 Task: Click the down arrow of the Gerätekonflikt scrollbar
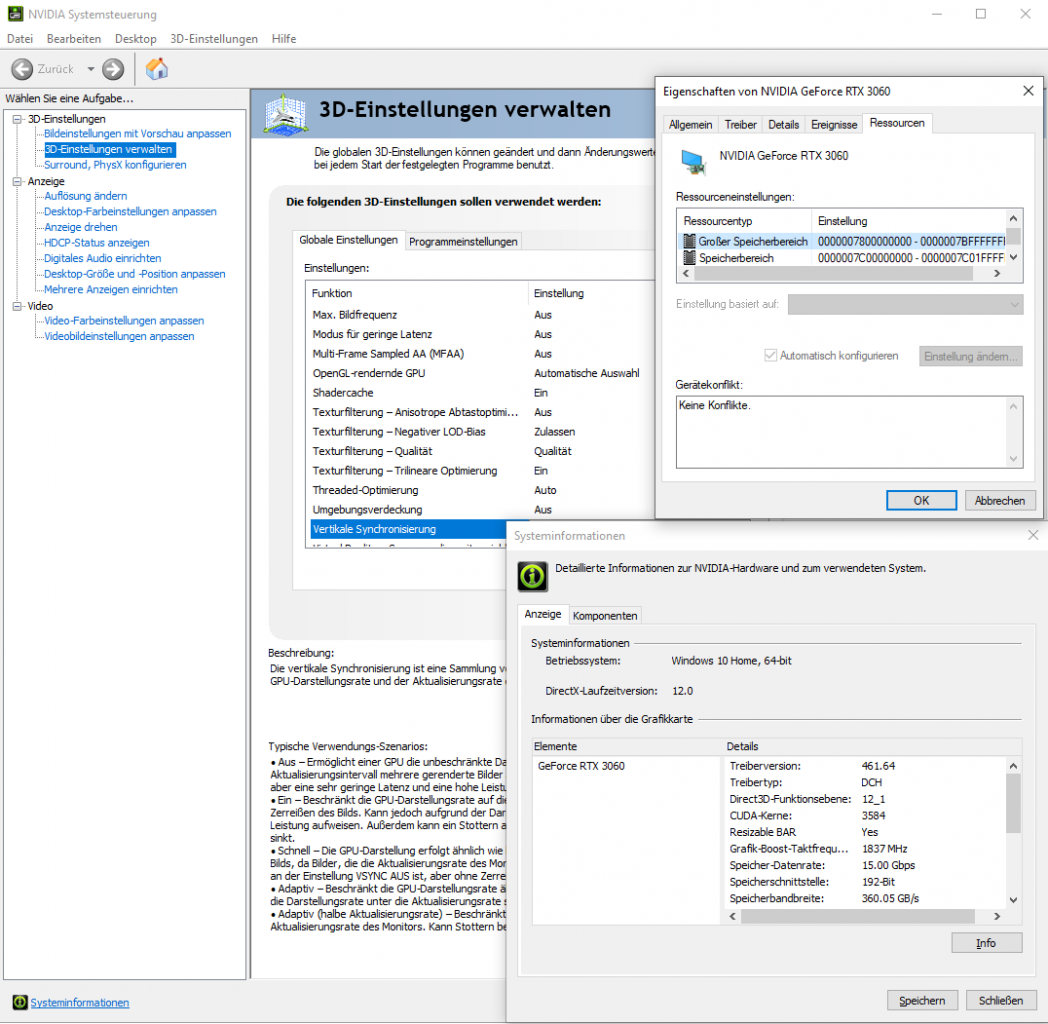click(x=1013, y=459)
